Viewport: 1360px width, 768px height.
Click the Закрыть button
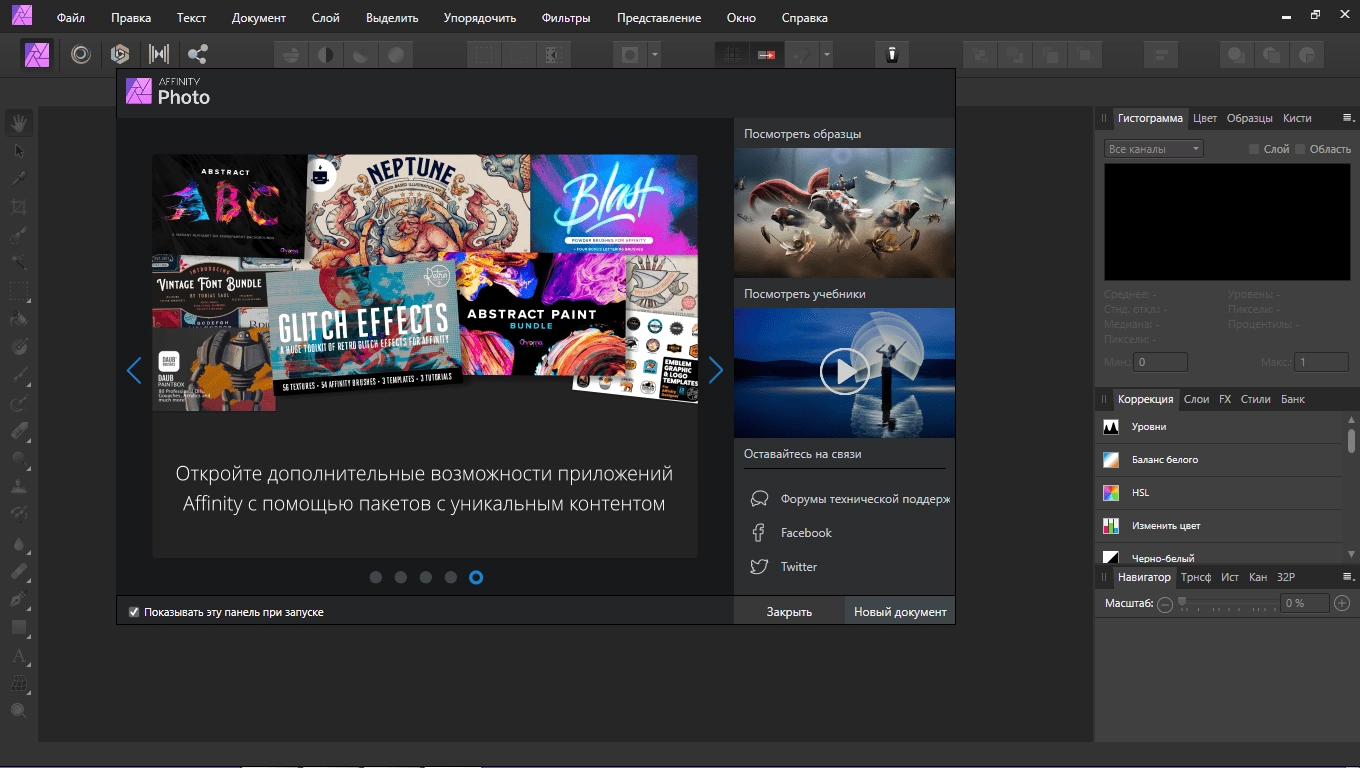pyautogui.click(x=789, y=611)
